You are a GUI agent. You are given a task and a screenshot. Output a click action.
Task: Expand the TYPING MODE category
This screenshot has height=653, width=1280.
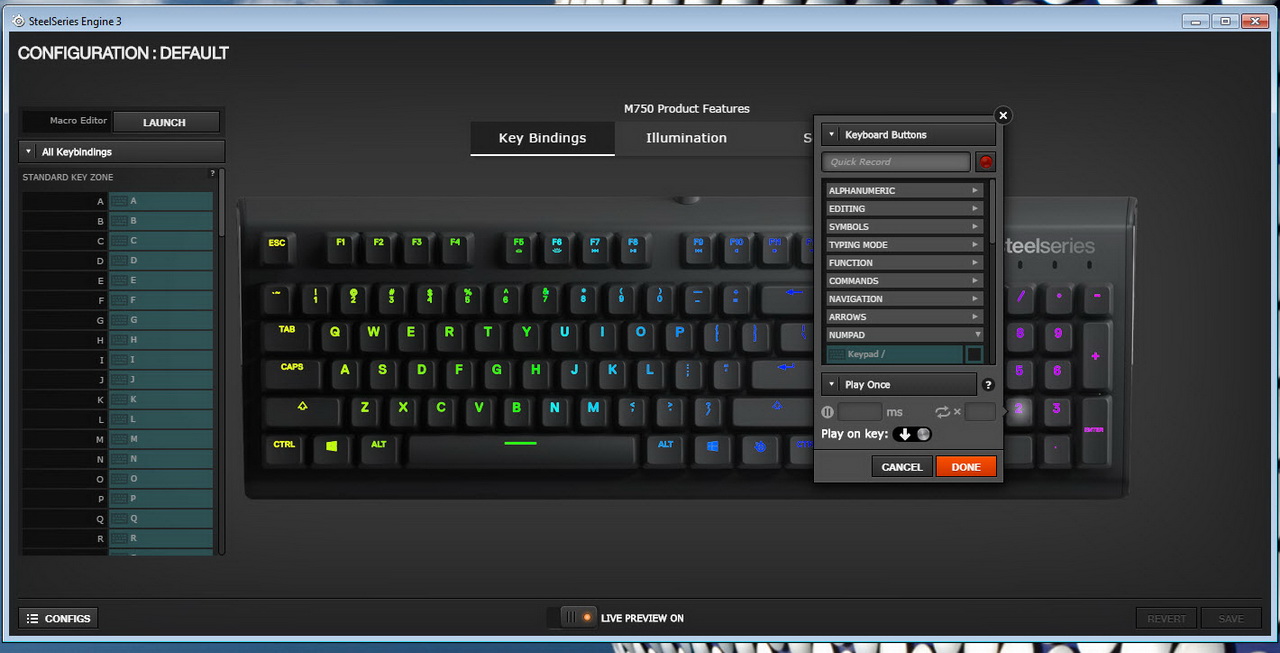click(904, 245)
